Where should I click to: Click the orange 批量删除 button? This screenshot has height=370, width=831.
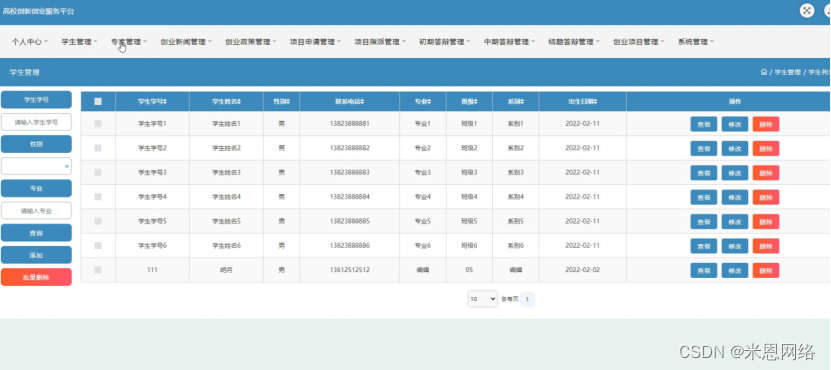(36, 277)
